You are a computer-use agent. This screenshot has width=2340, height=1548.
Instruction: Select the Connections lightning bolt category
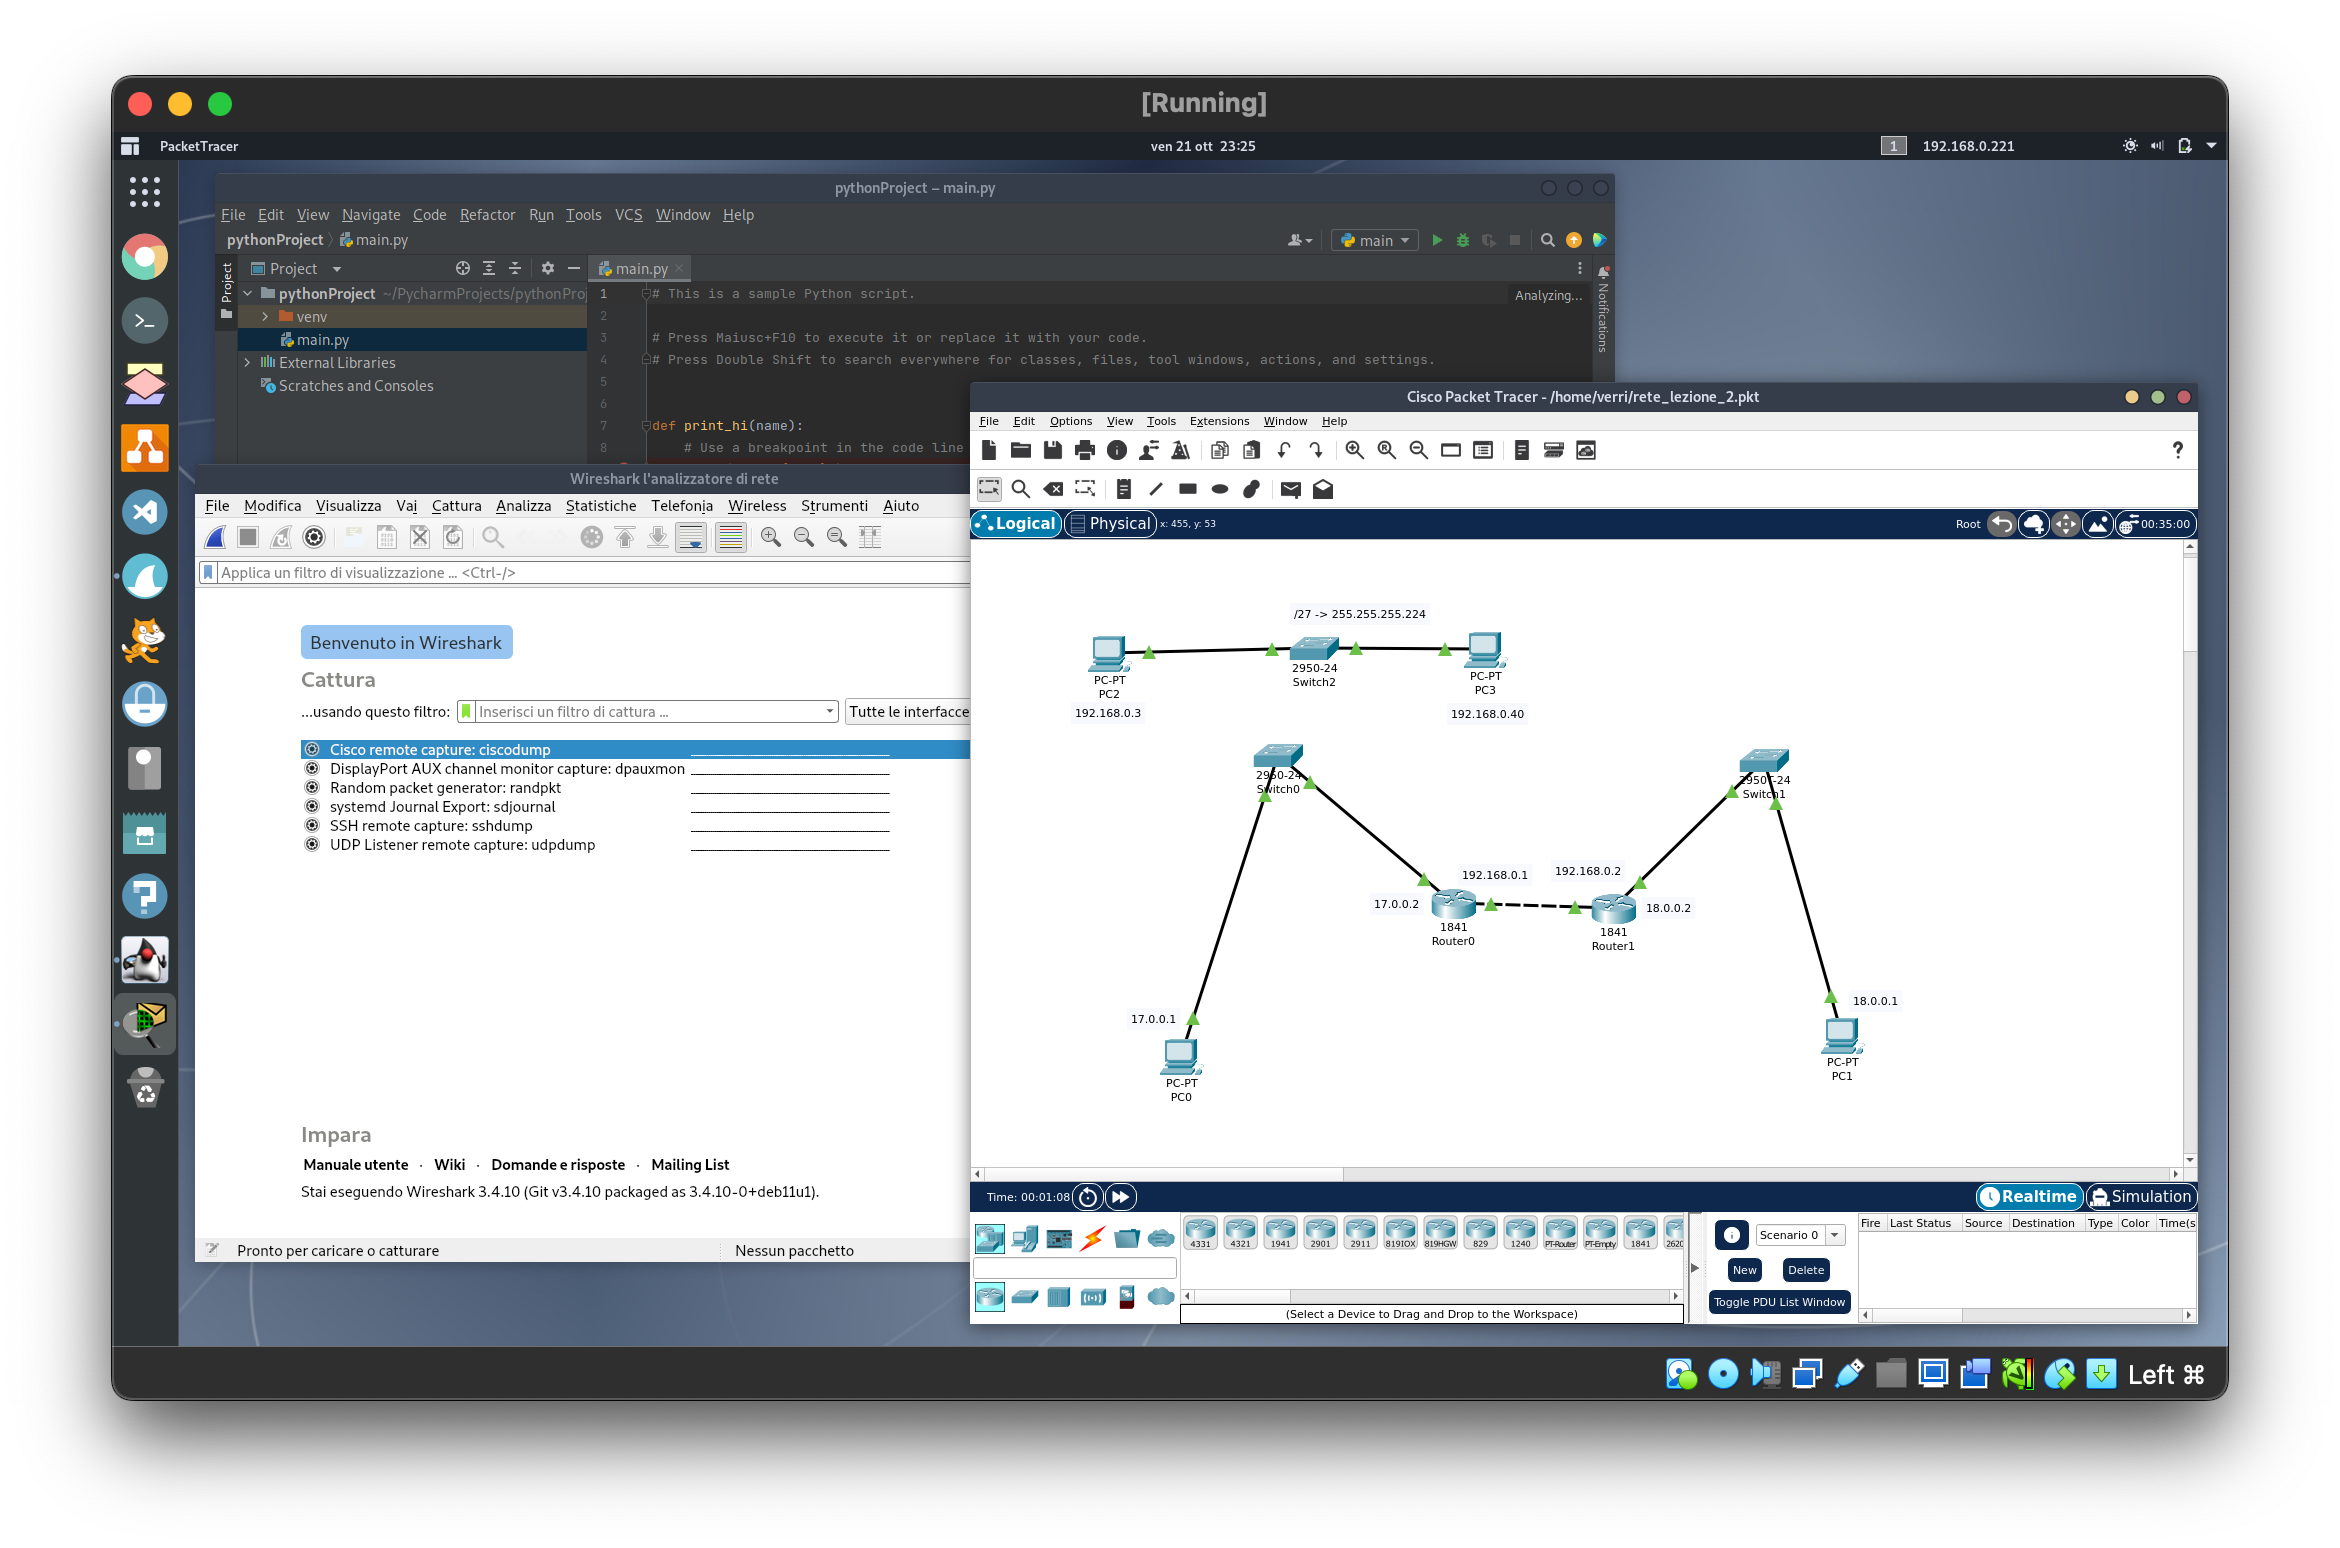pyautogui.click(x=1093, y=1239)
